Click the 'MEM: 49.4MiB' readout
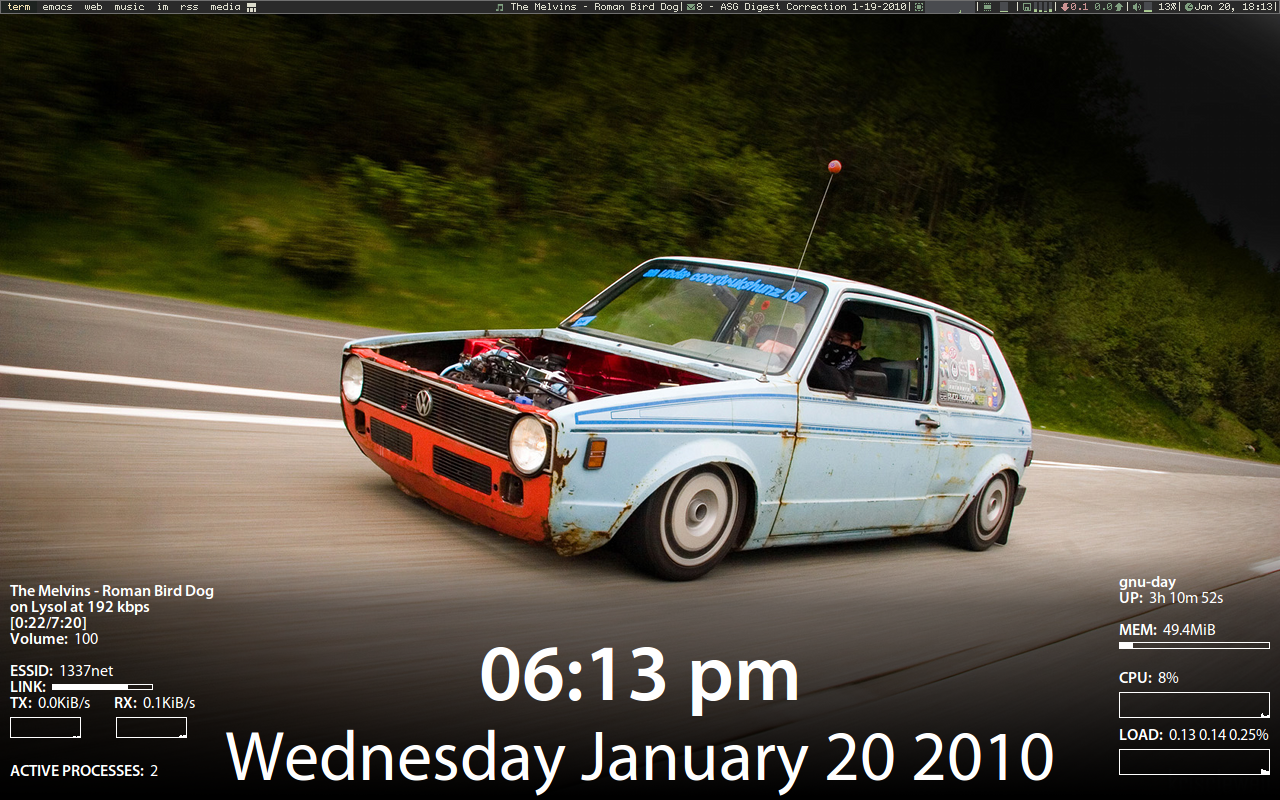The image size is (1280, 800). coord(1167,630)
